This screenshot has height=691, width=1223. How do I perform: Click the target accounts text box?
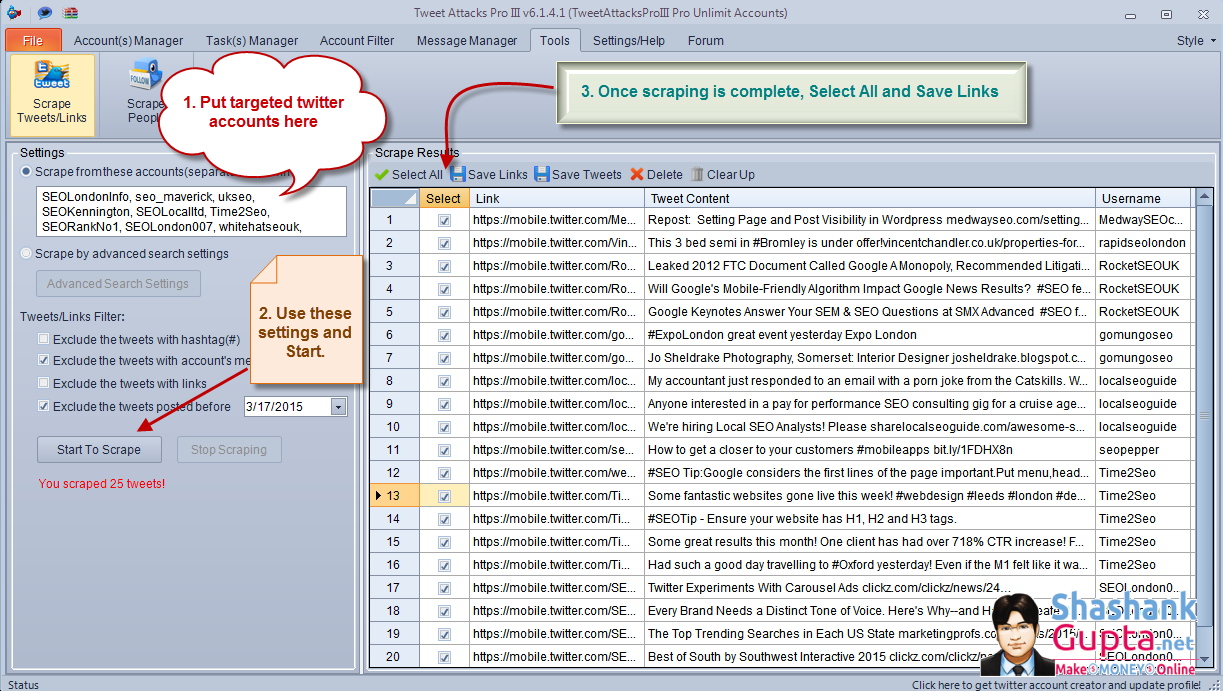pyautogui.click(x=190, y=211)
